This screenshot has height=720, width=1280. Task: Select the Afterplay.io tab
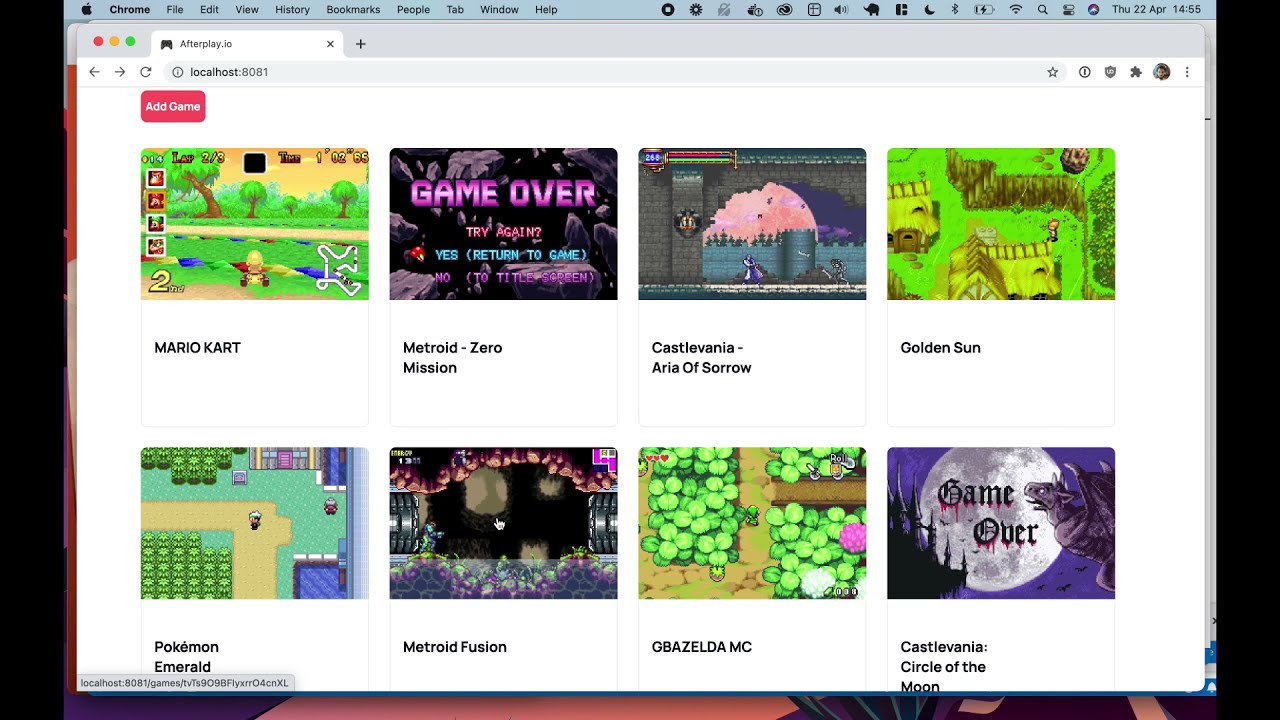click(x=246, y=44)
